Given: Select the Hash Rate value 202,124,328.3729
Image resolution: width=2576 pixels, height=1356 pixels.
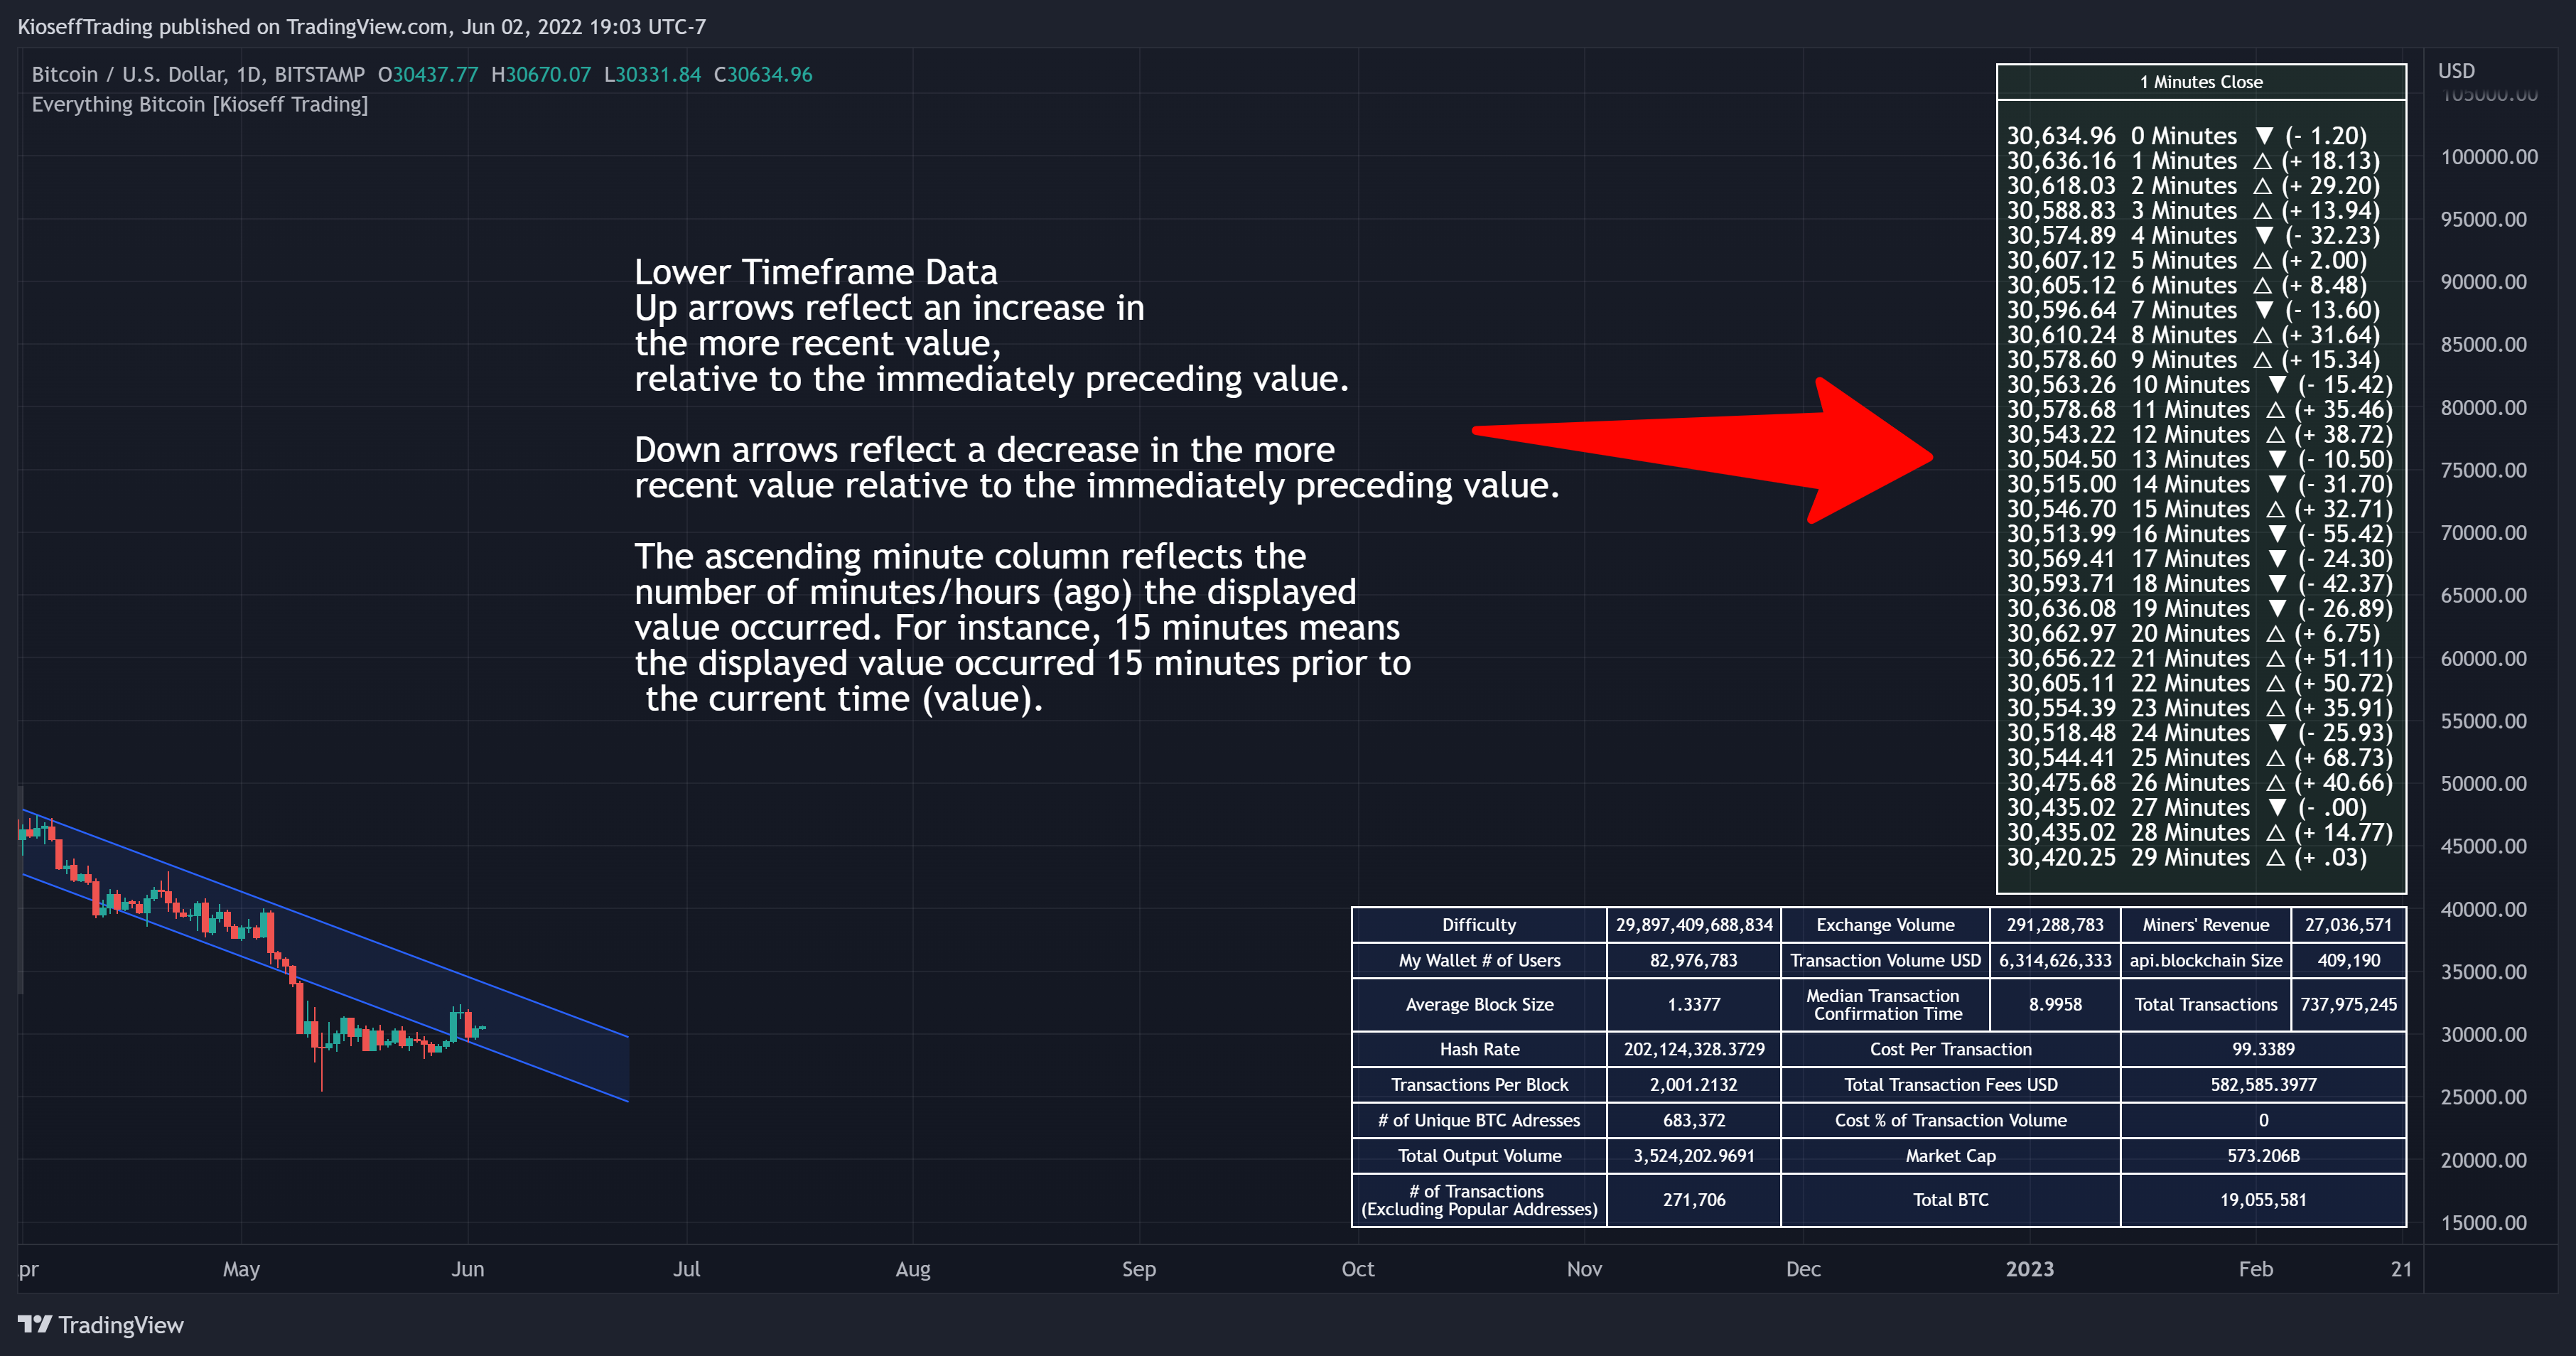Looking at the screenshot, I should click(1693, 1049).
